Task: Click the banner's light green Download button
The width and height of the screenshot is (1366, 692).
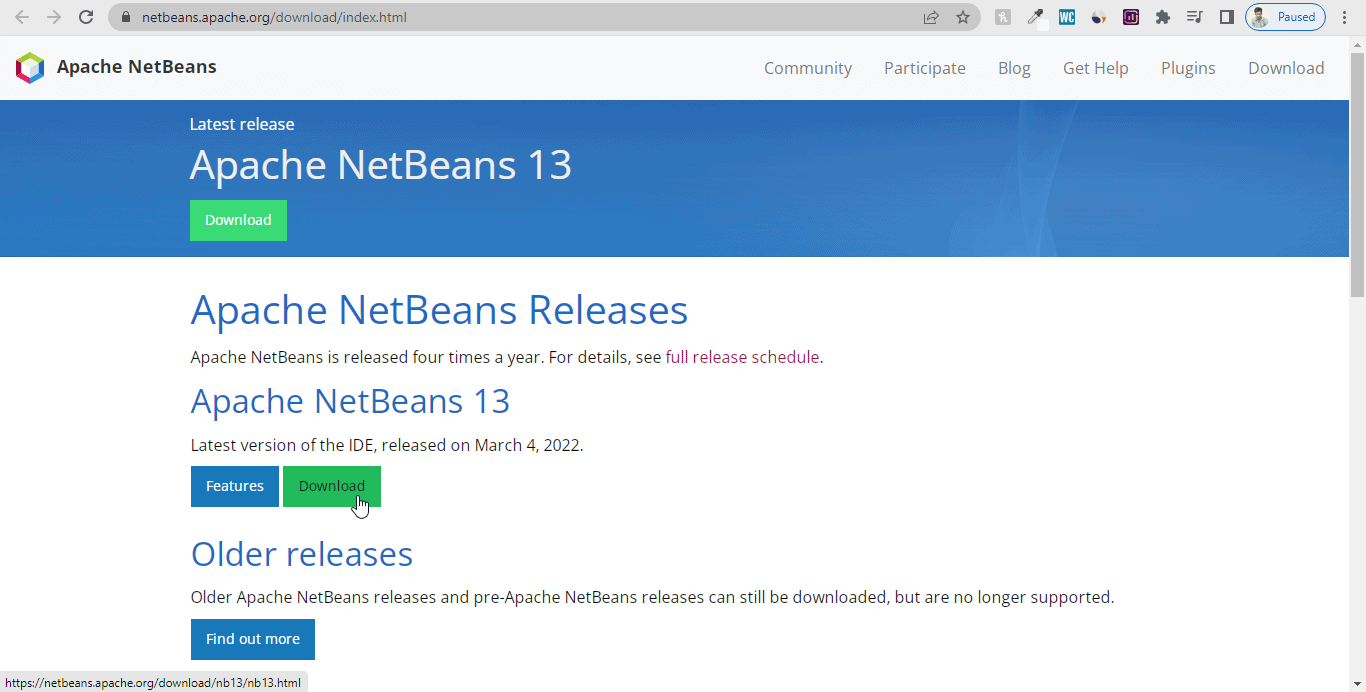Action: pyautogui.click(x=238, y=220)
